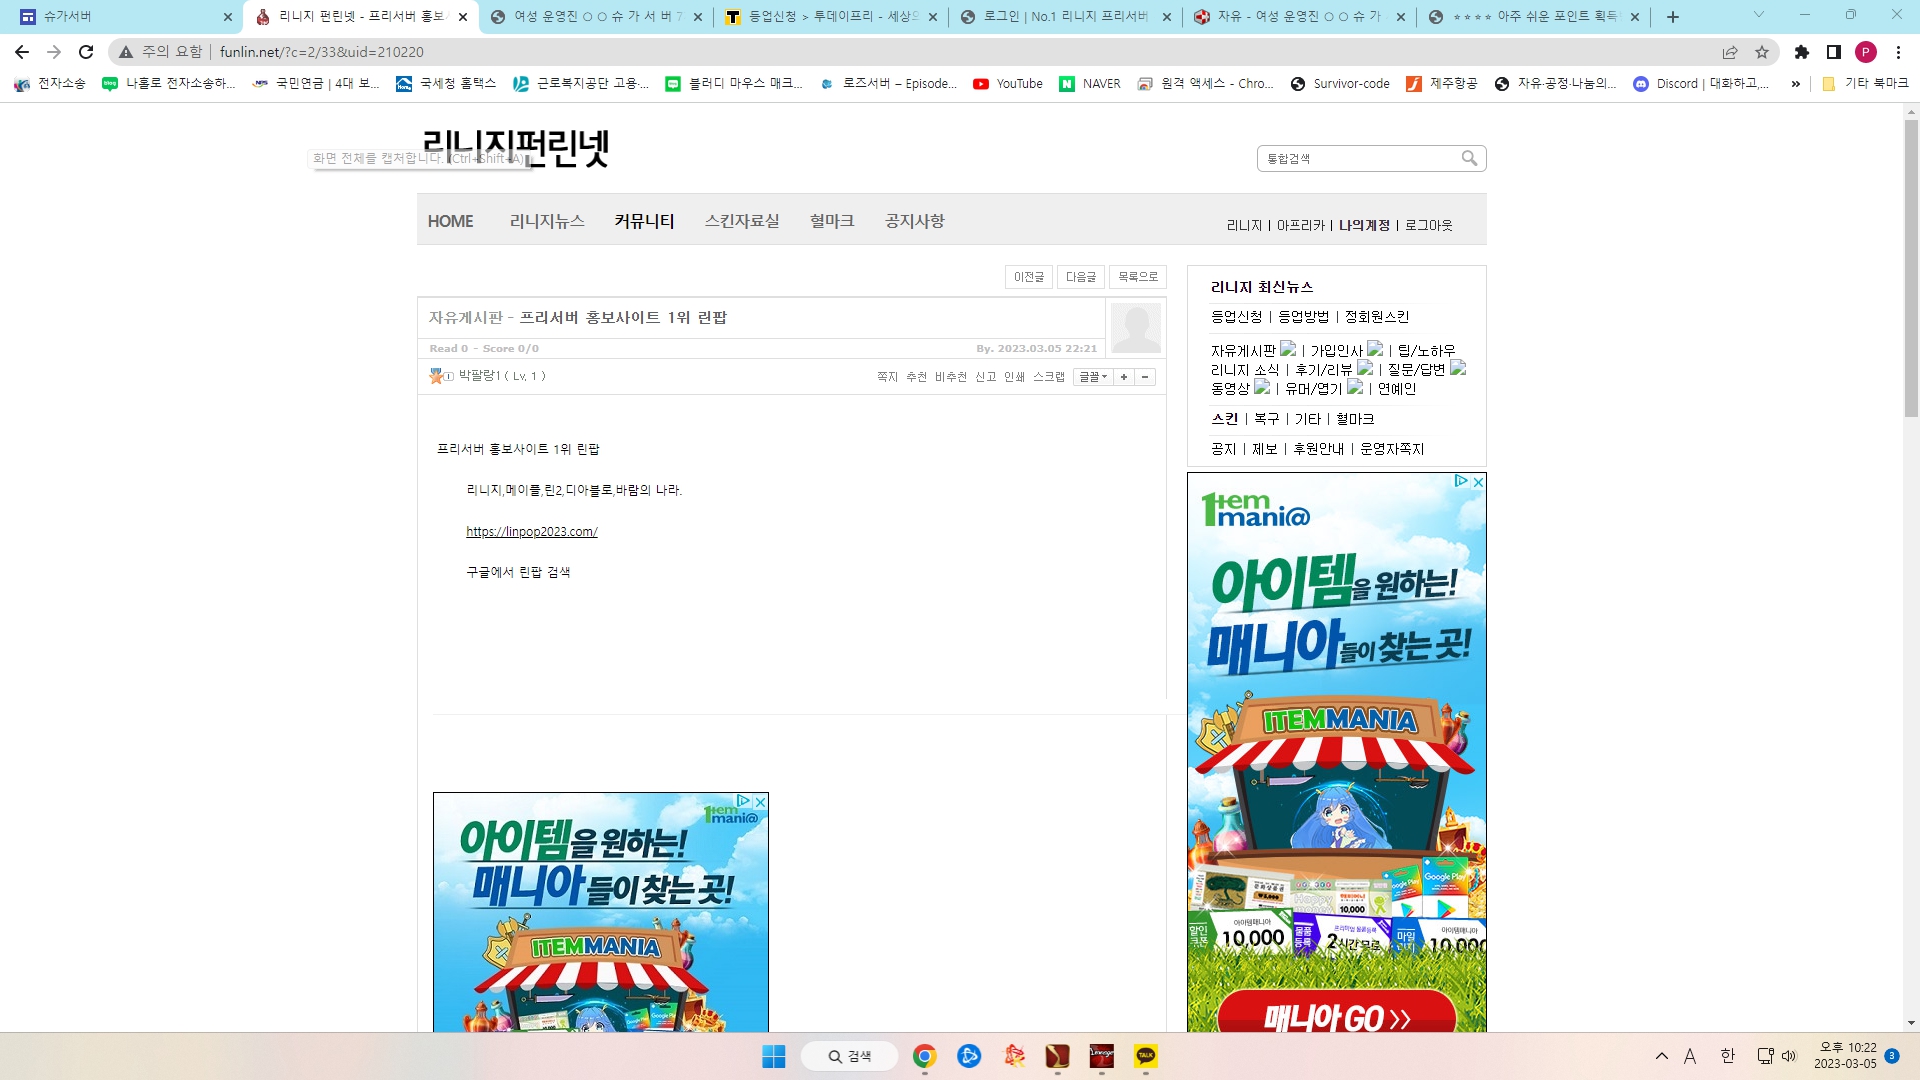
Task: Open the 스킨자료실 menu
Action: coord(742,221)
